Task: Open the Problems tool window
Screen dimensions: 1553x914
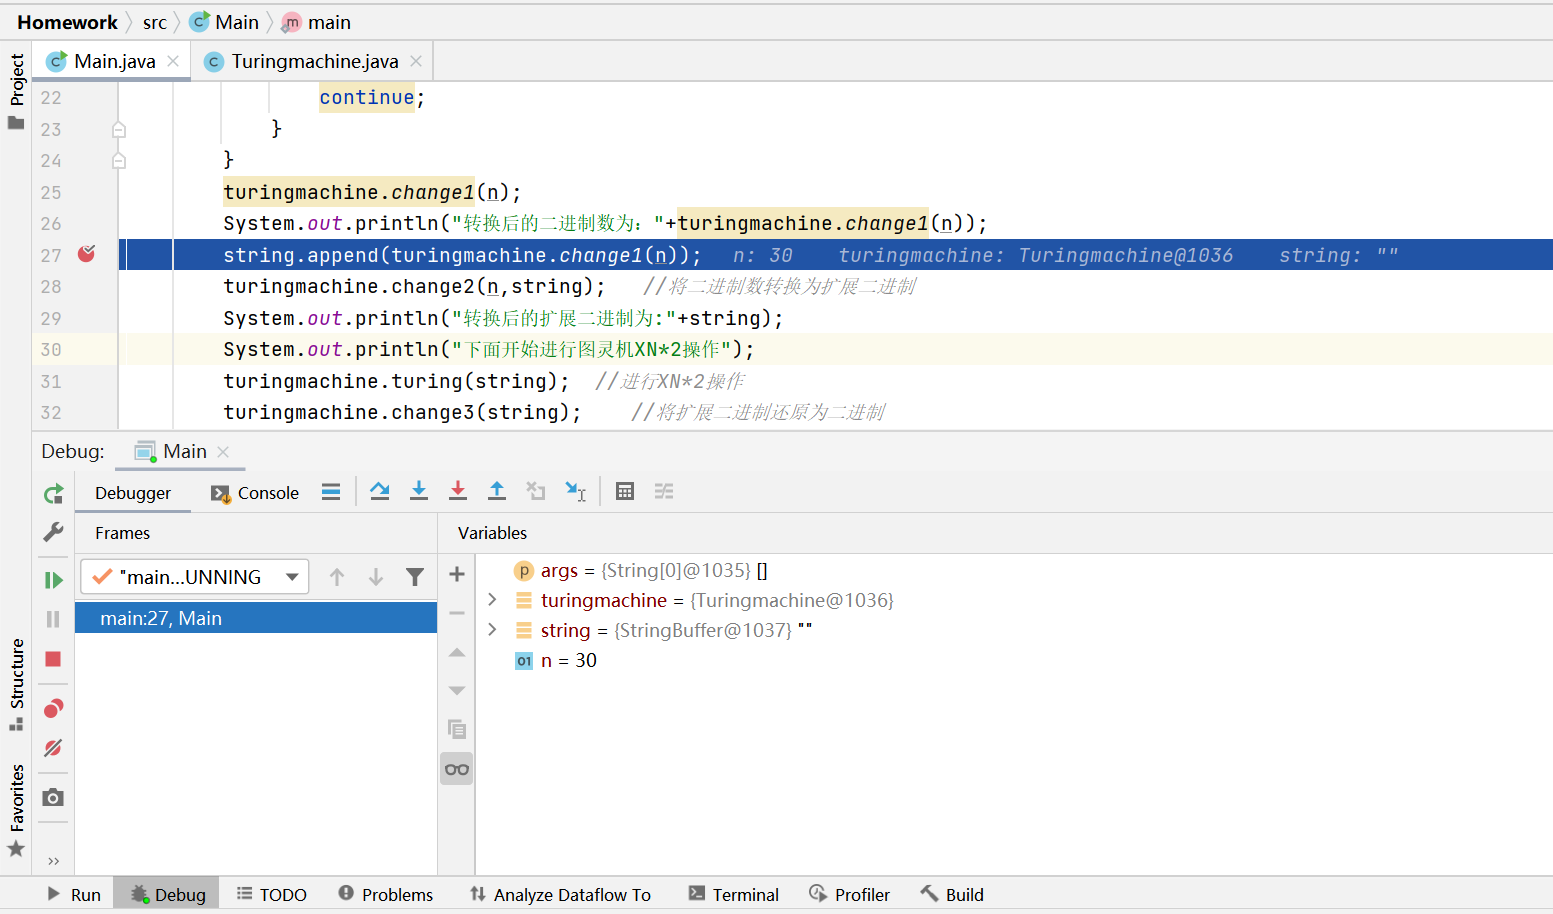Action: click(x=386, y=895)
